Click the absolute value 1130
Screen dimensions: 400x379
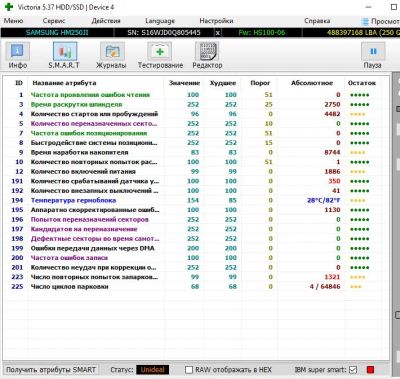(332, 210)
